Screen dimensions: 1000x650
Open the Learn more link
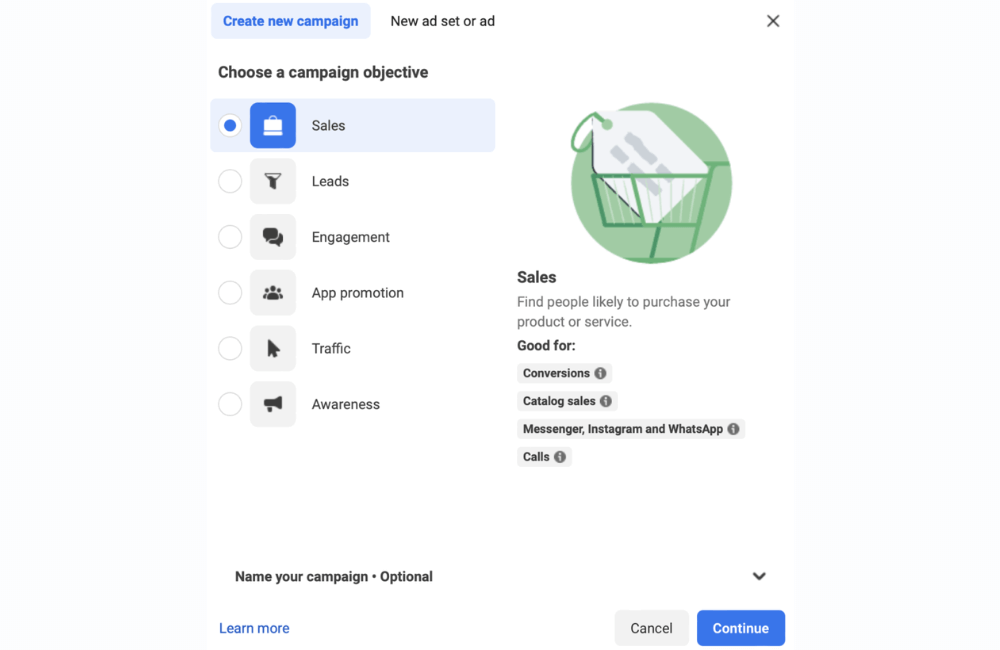[254, 628]
